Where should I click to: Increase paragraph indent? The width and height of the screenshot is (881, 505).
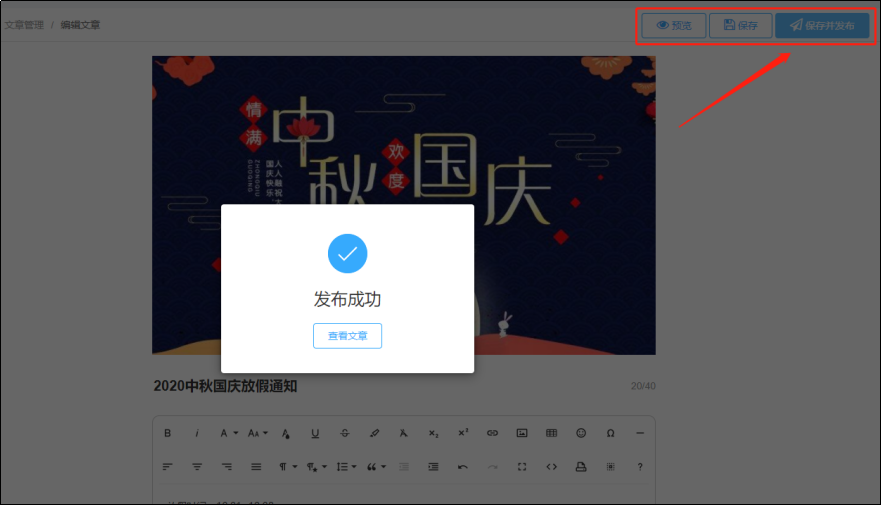coord(433,467)
